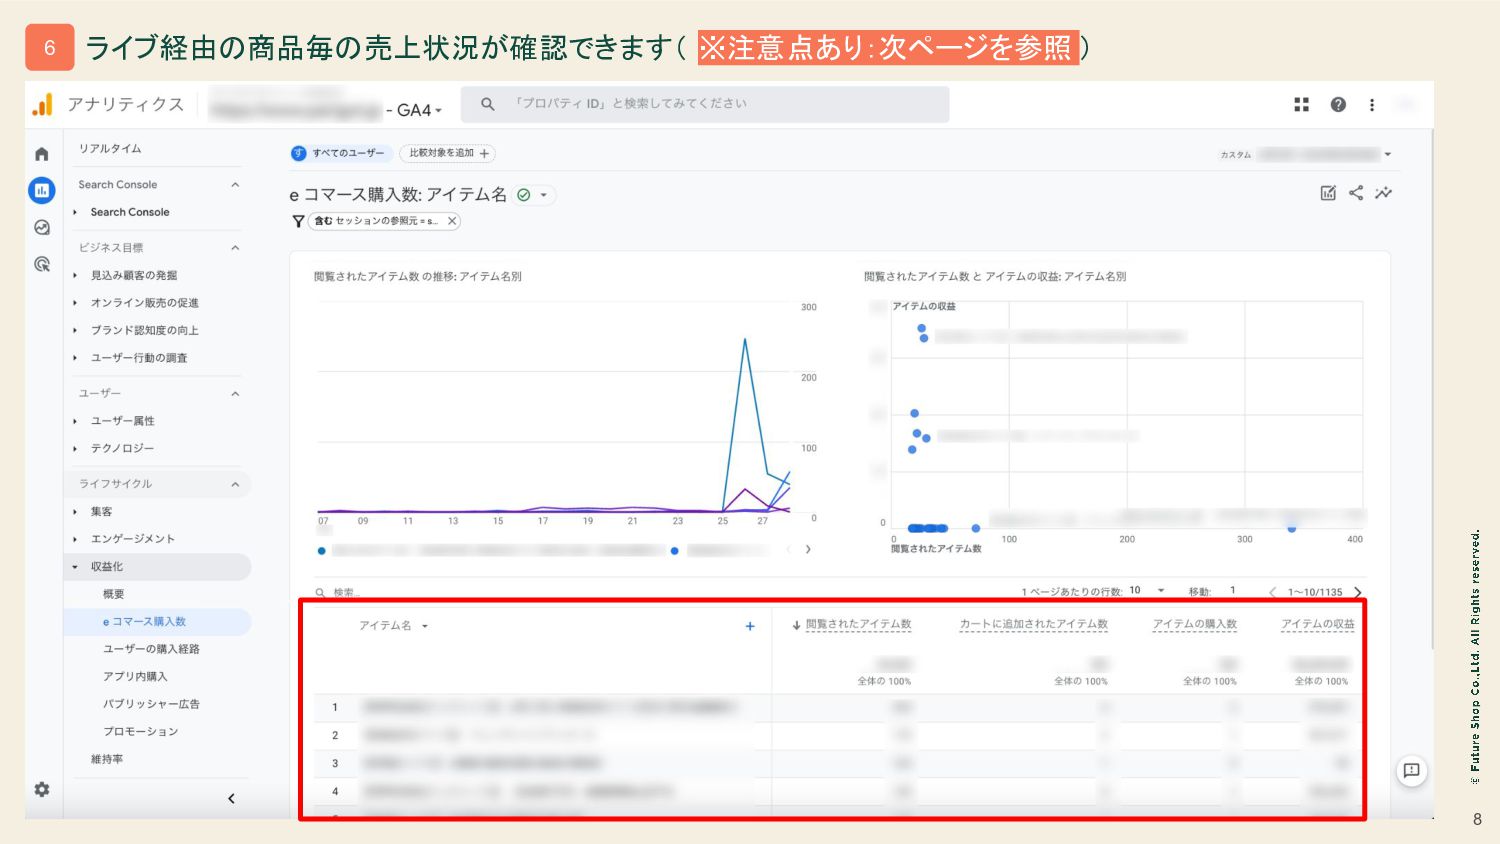Expand 見込み顧客の発掘 menu item
The width and height of the screenshot is (1500, 844).
tap(75, 275)
